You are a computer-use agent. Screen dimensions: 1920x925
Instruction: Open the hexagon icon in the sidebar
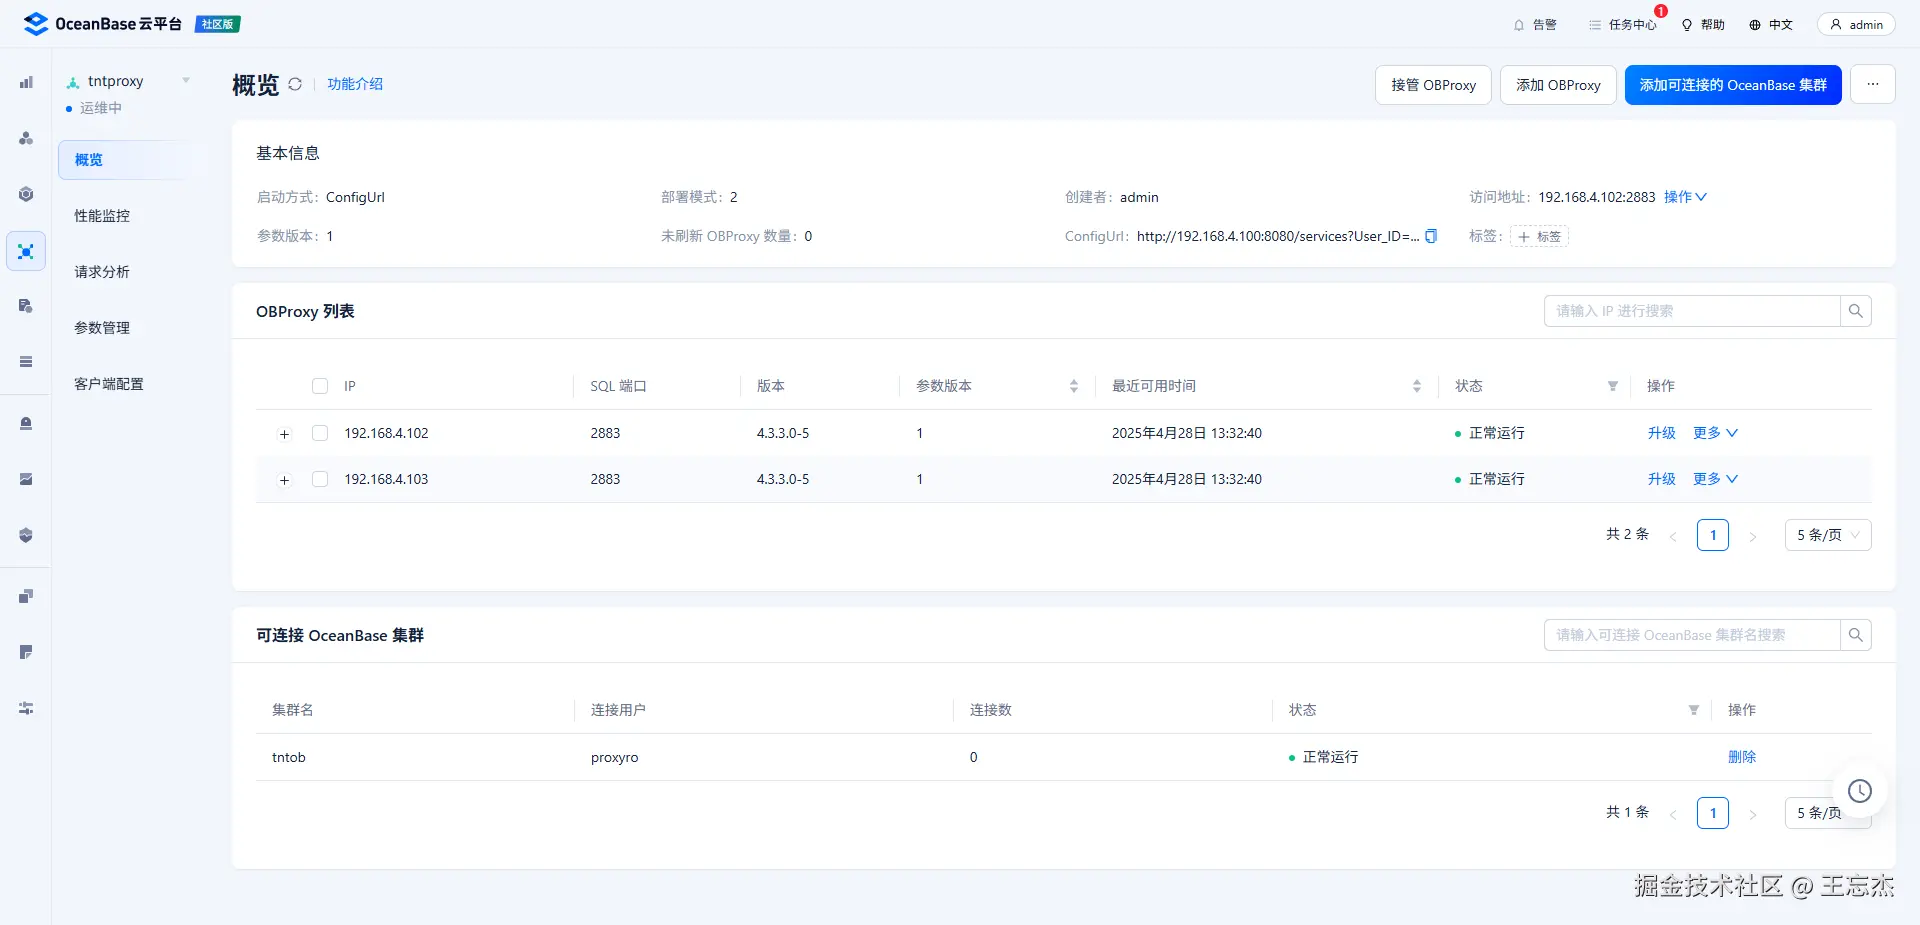pyautogui.click(x=26, y=194)
